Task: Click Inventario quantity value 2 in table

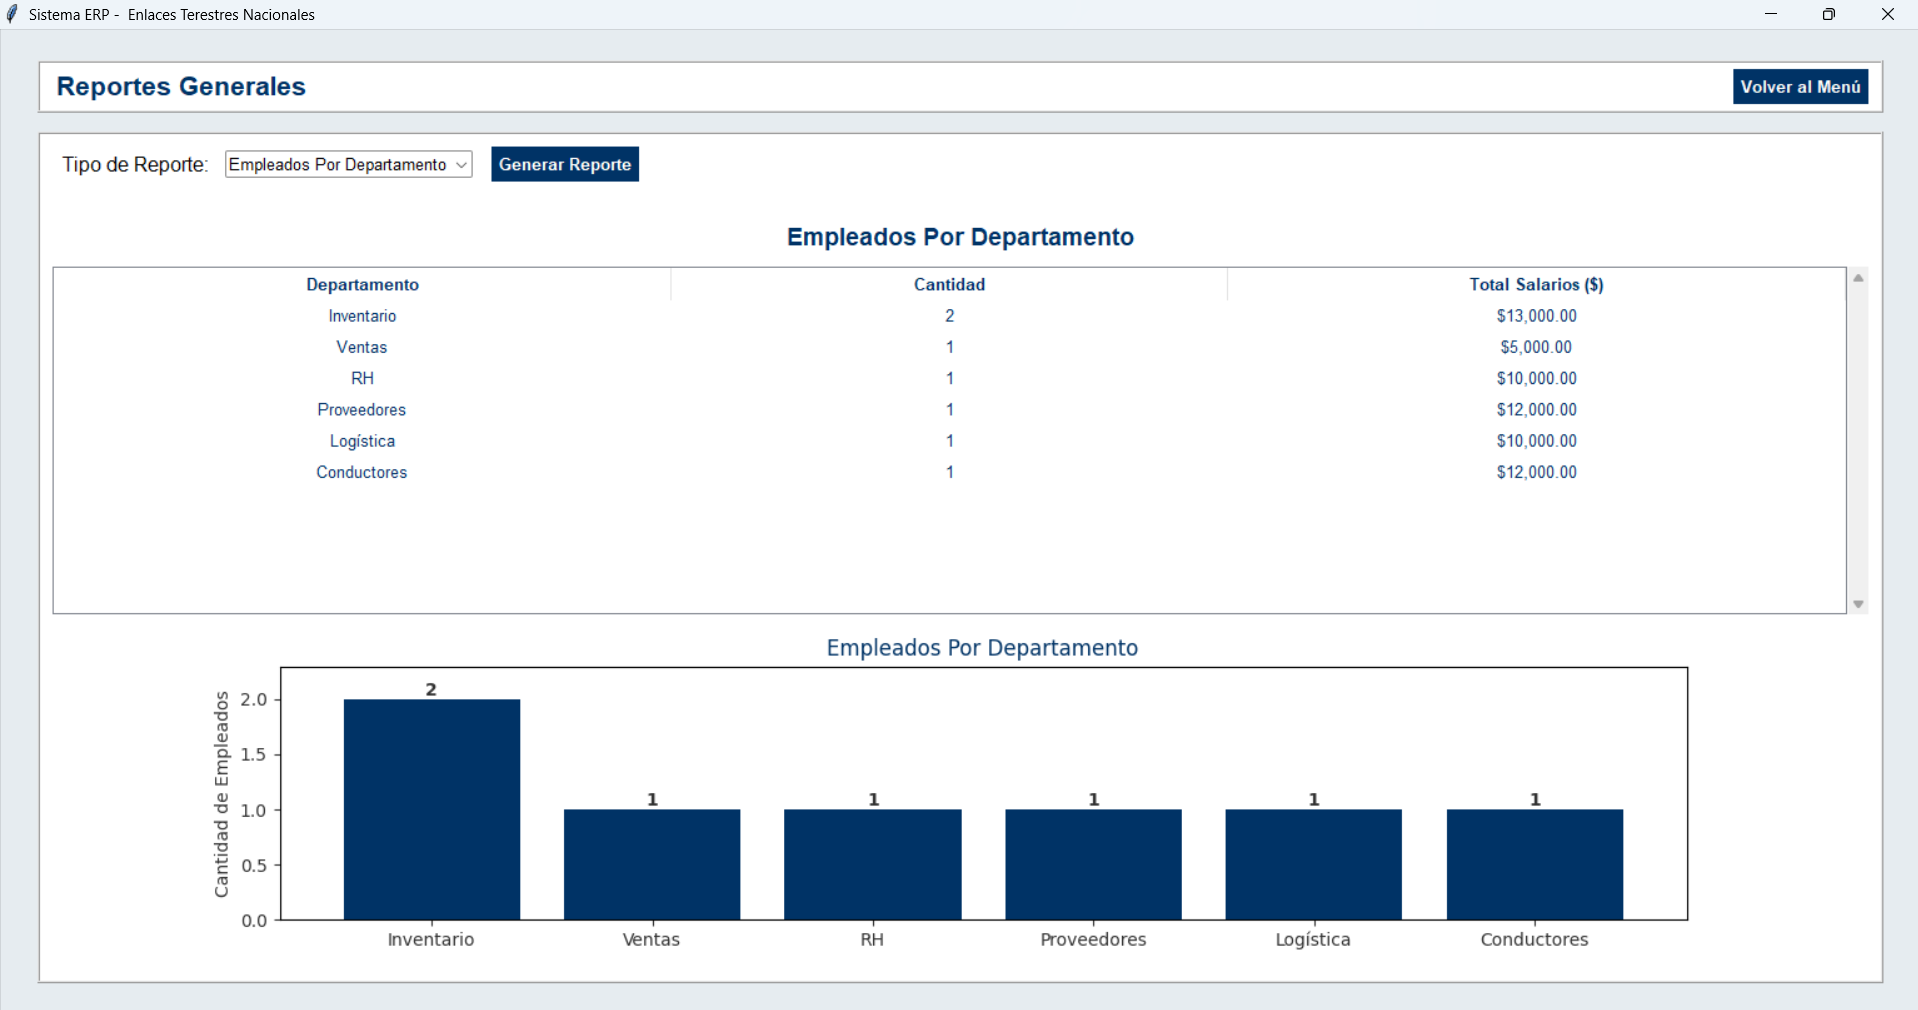Action: point(949,316)
